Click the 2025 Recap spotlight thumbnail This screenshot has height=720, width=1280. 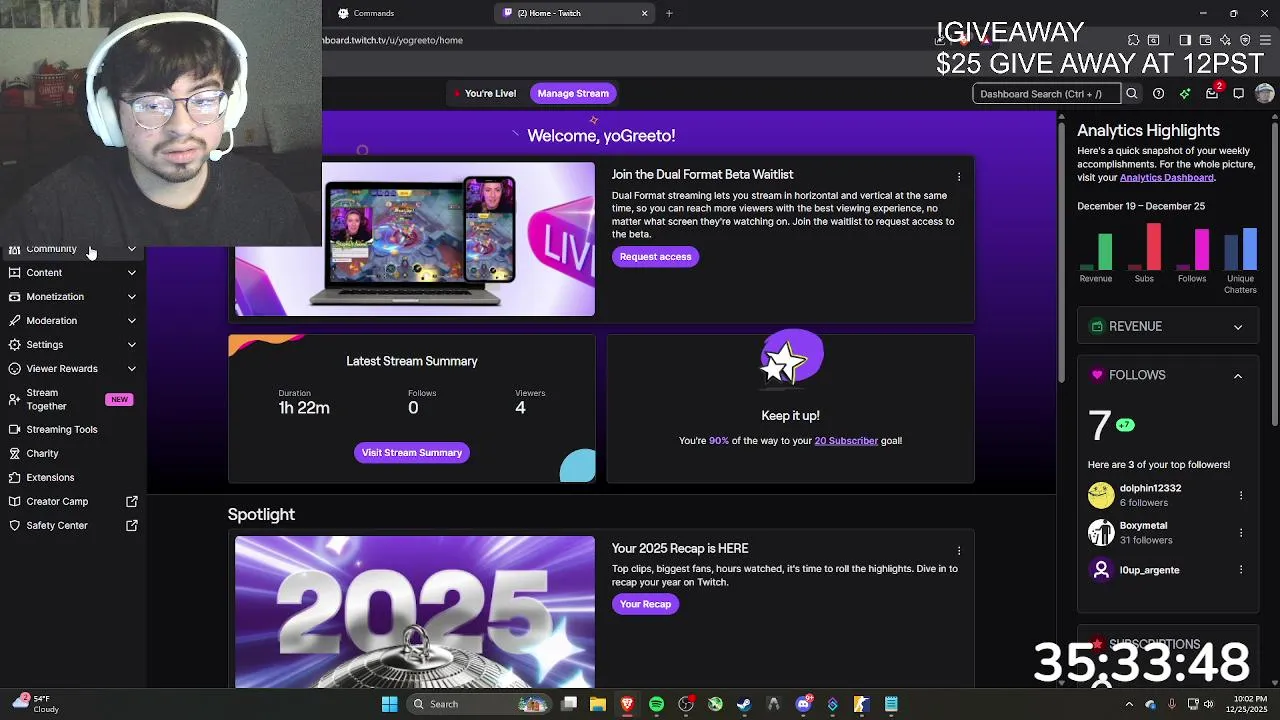pos(414,612)
